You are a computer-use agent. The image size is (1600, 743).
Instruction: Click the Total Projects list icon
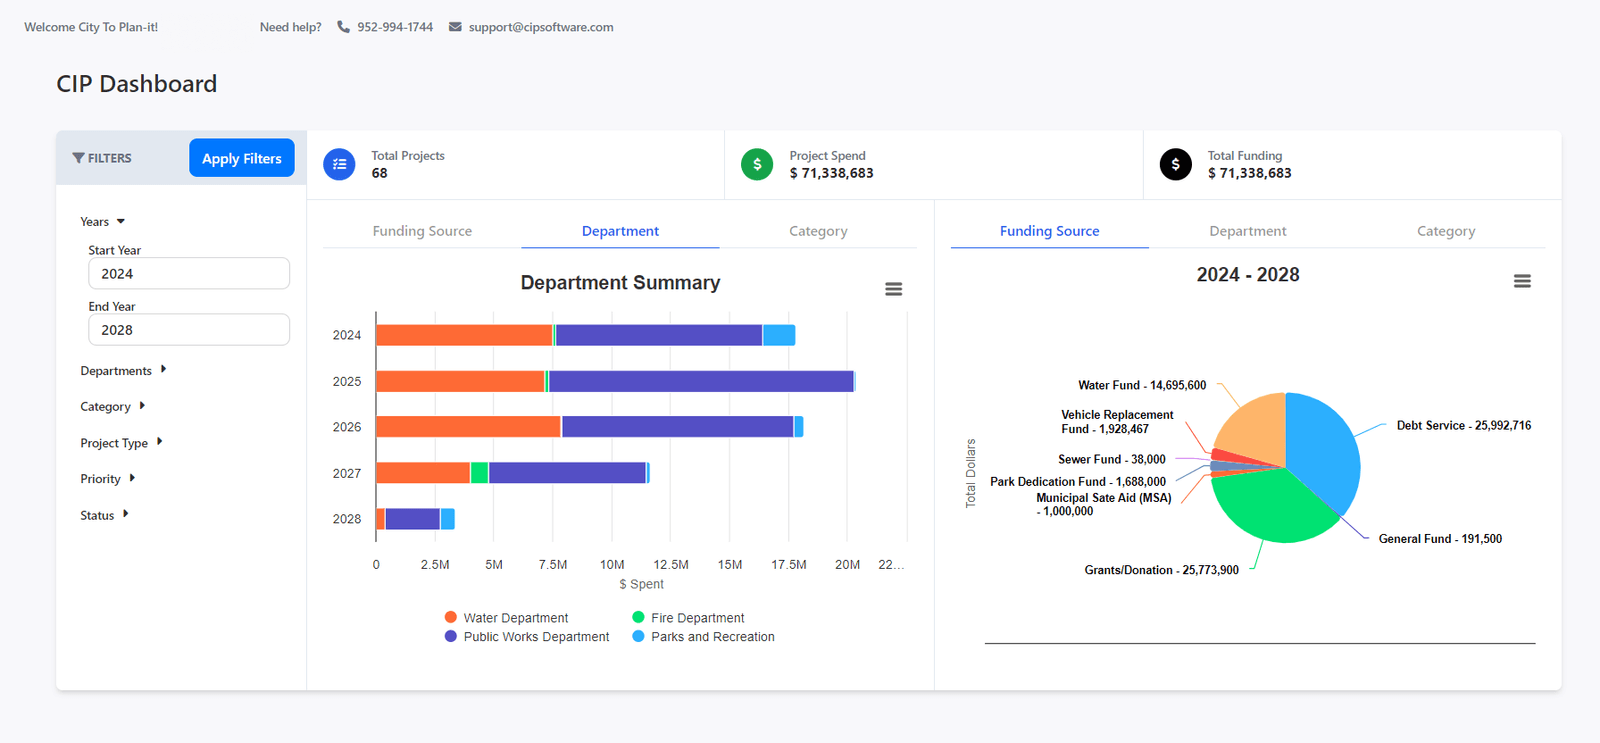(x=339, y=164)
